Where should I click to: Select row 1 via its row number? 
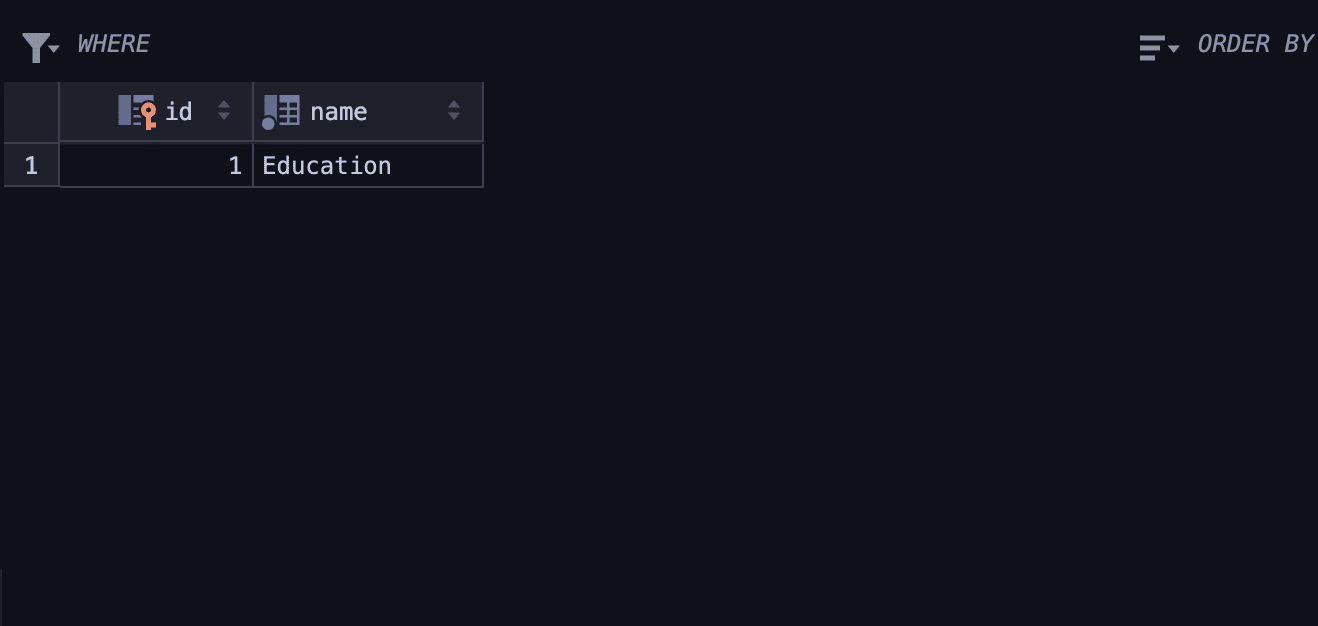click(x=31, y=165)
